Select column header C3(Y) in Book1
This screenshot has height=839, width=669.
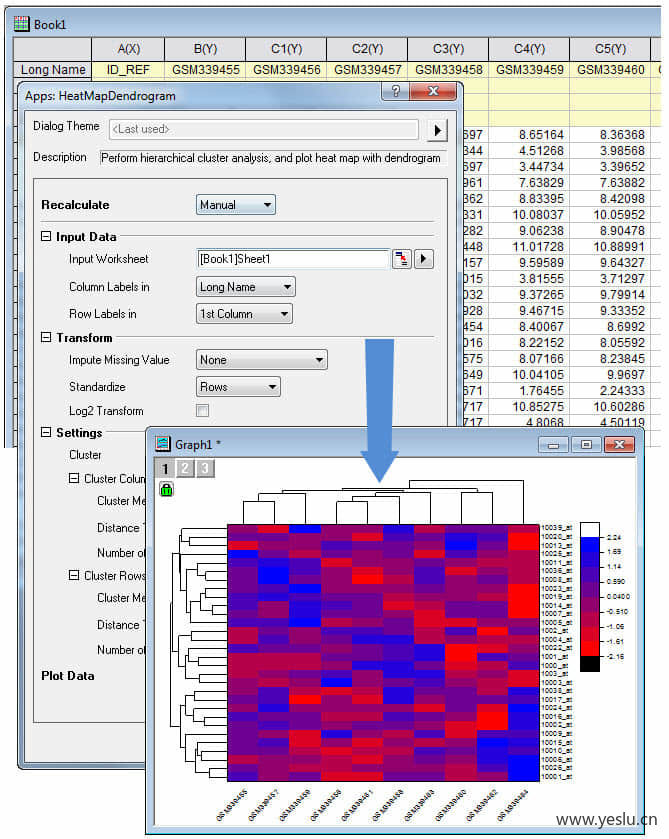click(448, 49)
